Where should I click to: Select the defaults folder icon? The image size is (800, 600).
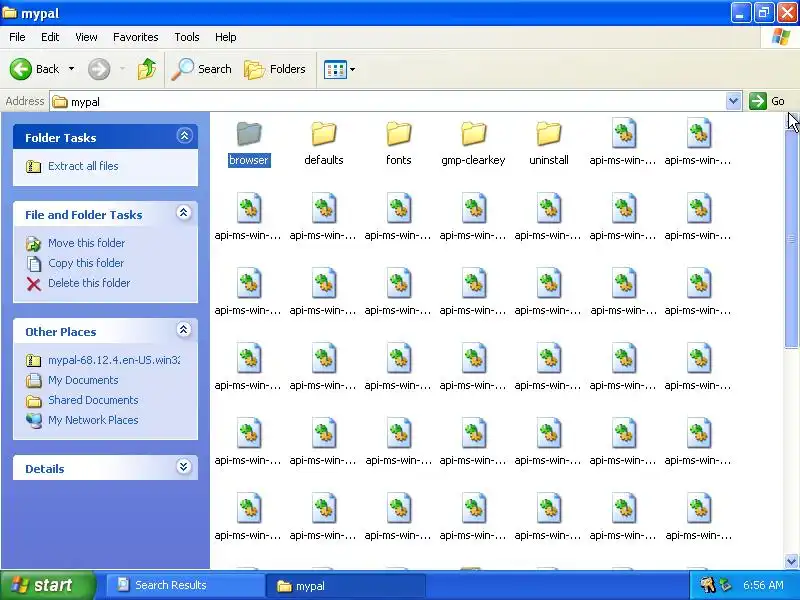[x=324, y=134]
